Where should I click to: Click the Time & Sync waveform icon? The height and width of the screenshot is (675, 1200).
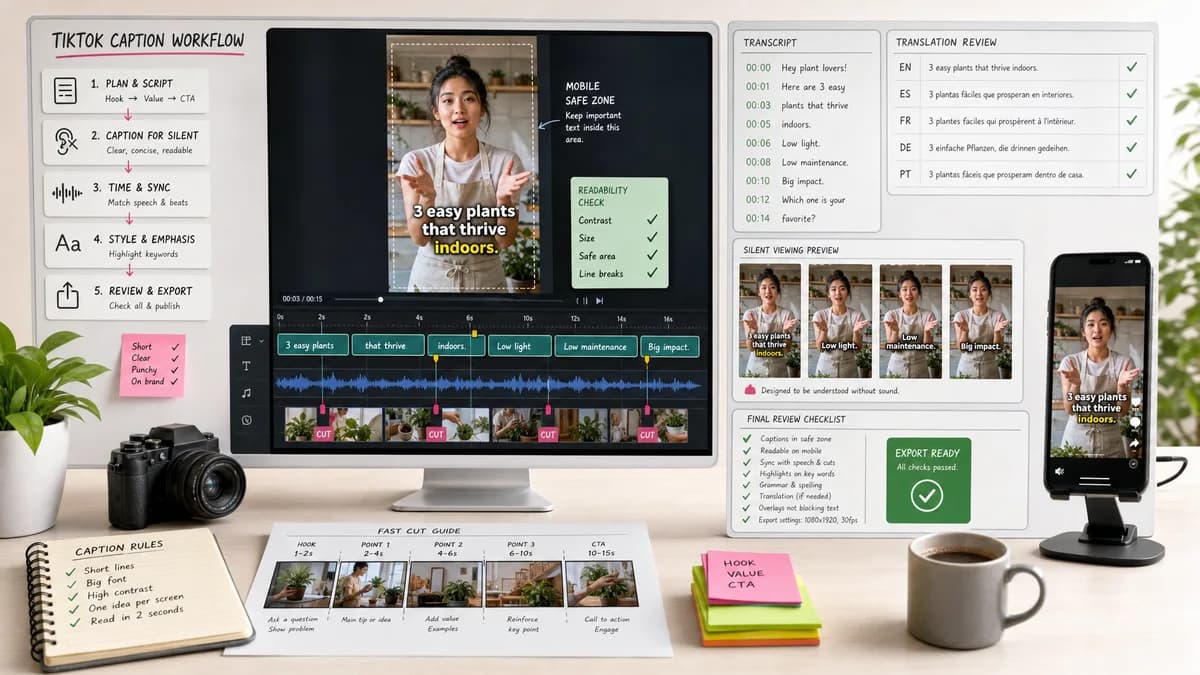[66, 194]
